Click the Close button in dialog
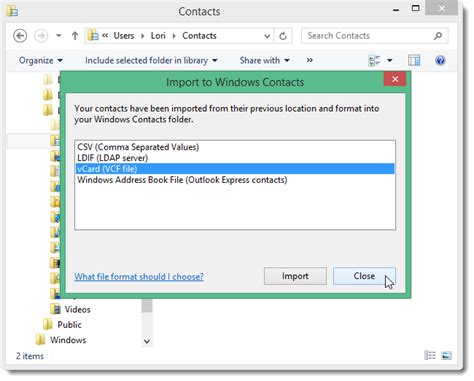 [x=364, y=276]
